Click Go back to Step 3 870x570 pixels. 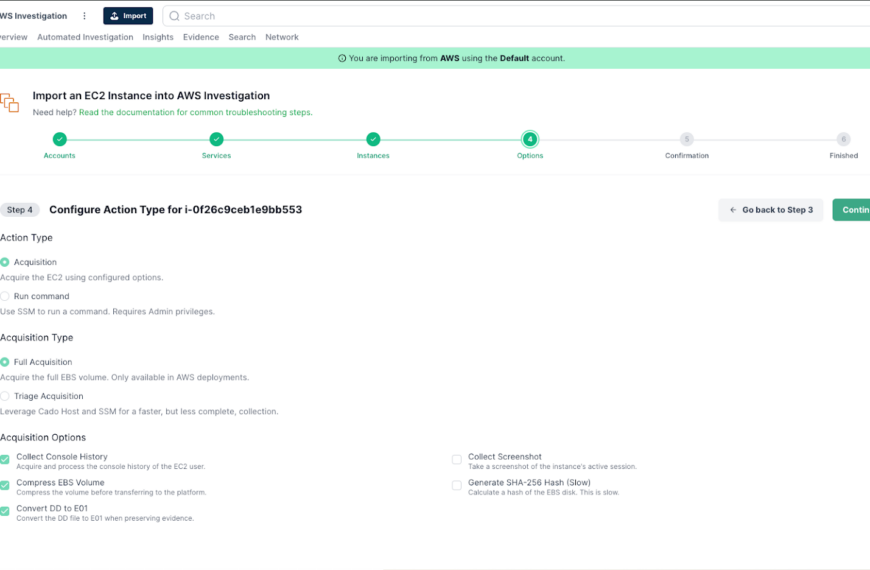[771, 210]
